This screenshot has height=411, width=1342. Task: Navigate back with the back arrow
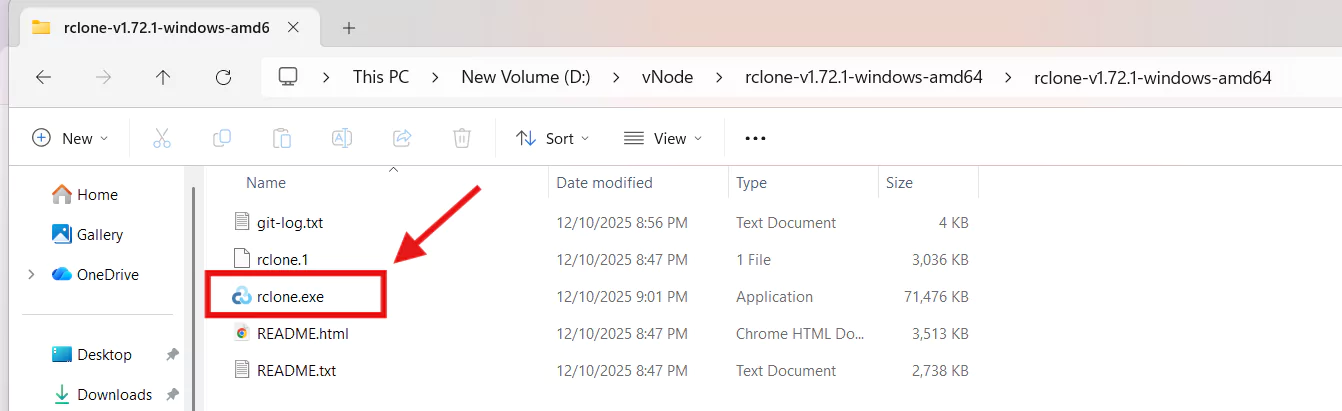(43, 77)
